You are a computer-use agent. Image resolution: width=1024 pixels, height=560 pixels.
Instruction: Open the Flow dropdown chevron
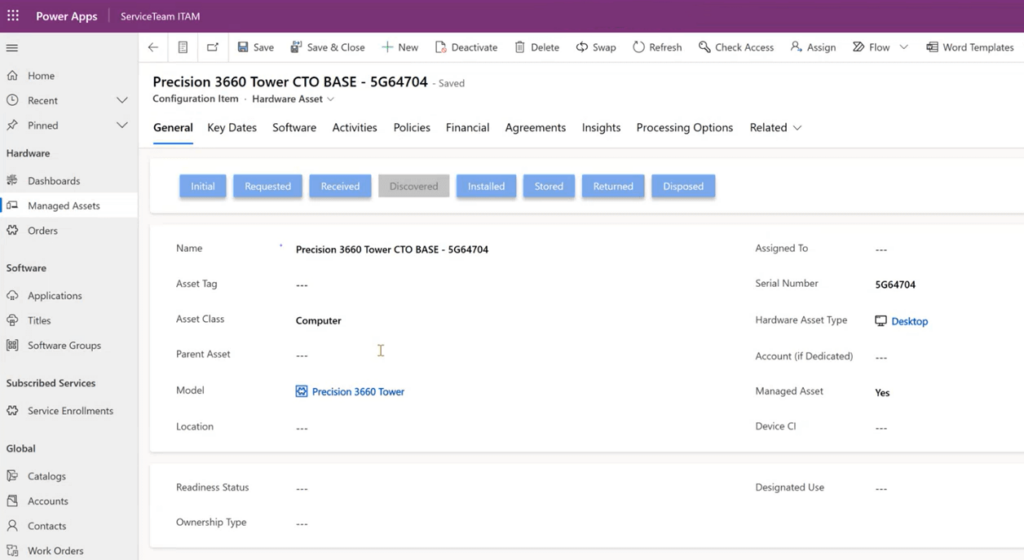click(904, 47)
